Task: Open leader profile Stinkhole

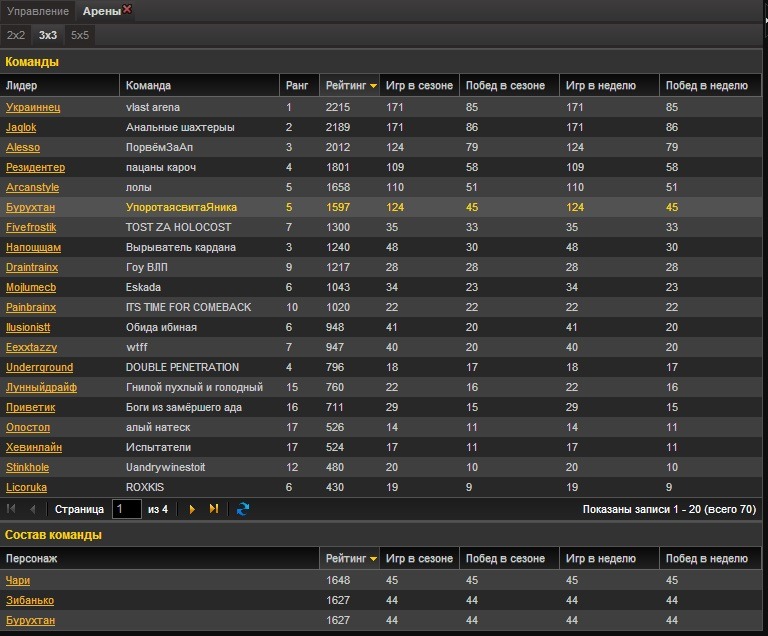Action: pos(27,467)
